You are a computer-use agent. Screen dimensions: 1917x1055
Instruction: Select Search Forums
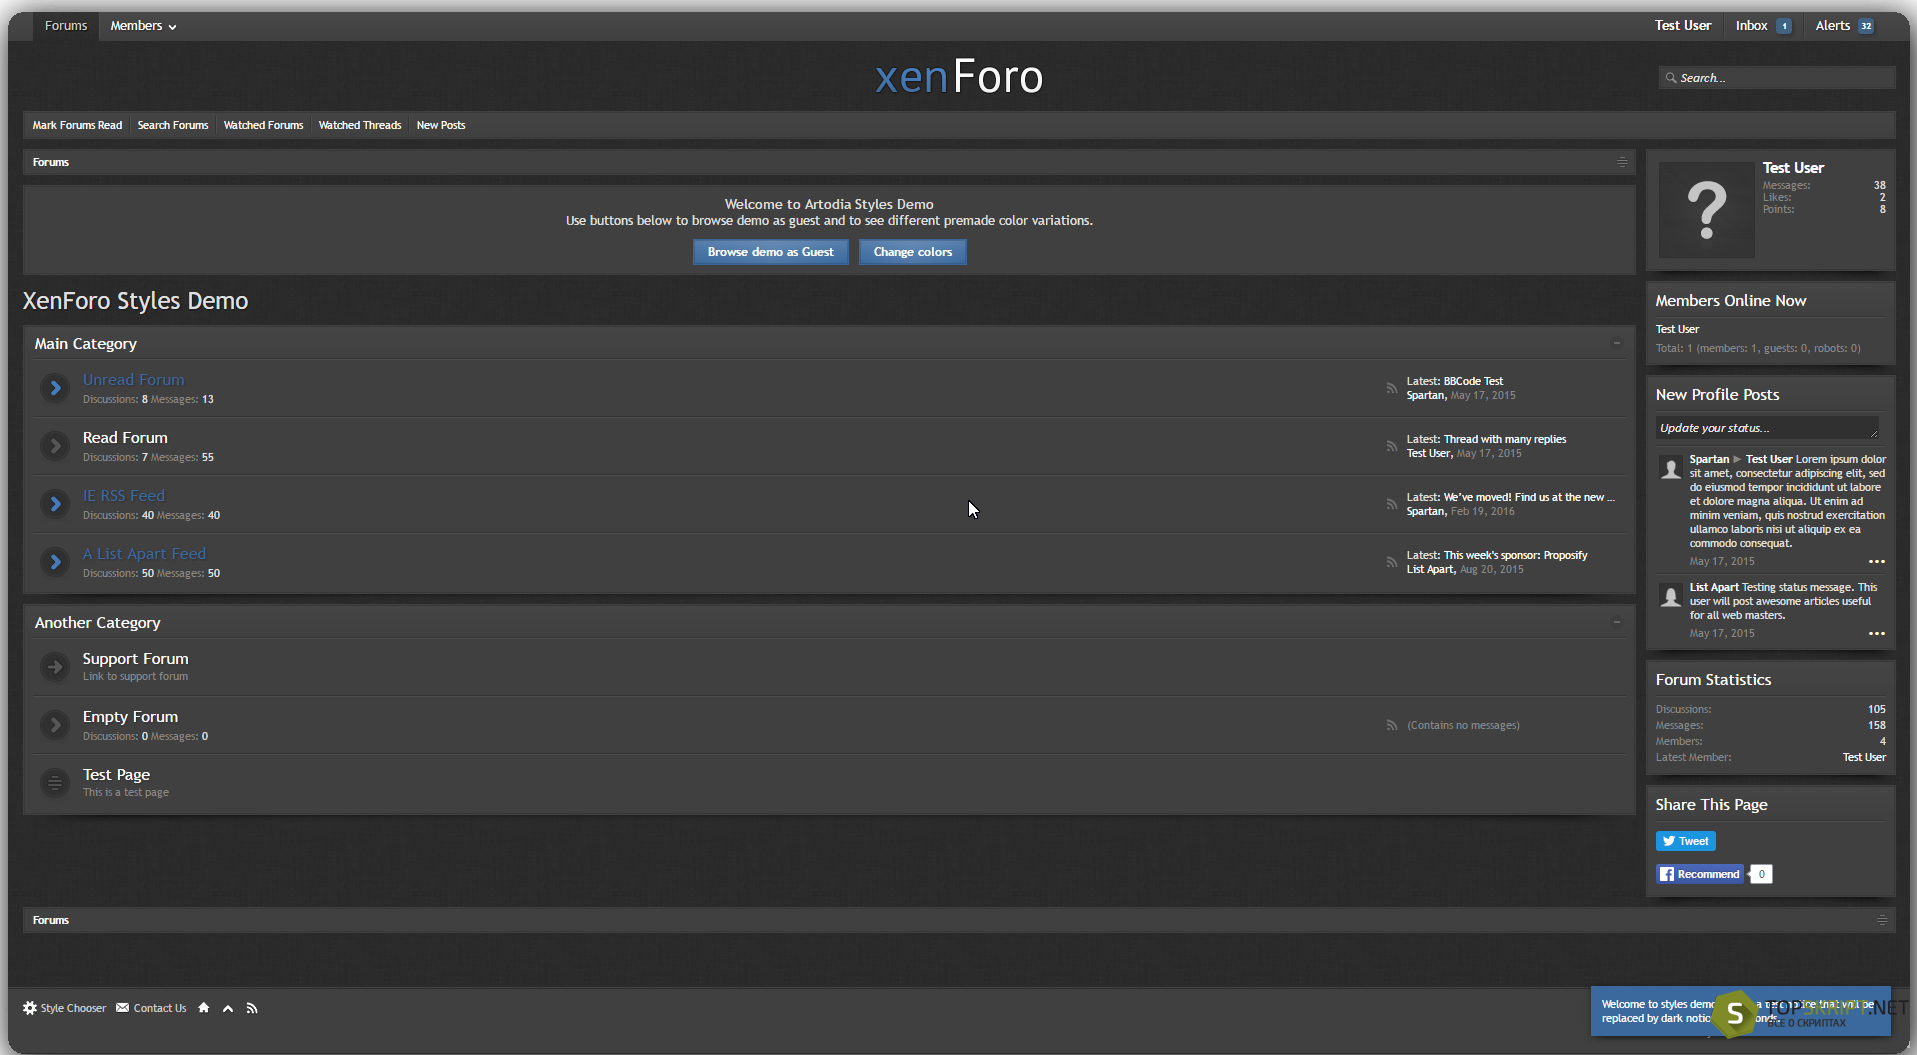pos(173,125)
